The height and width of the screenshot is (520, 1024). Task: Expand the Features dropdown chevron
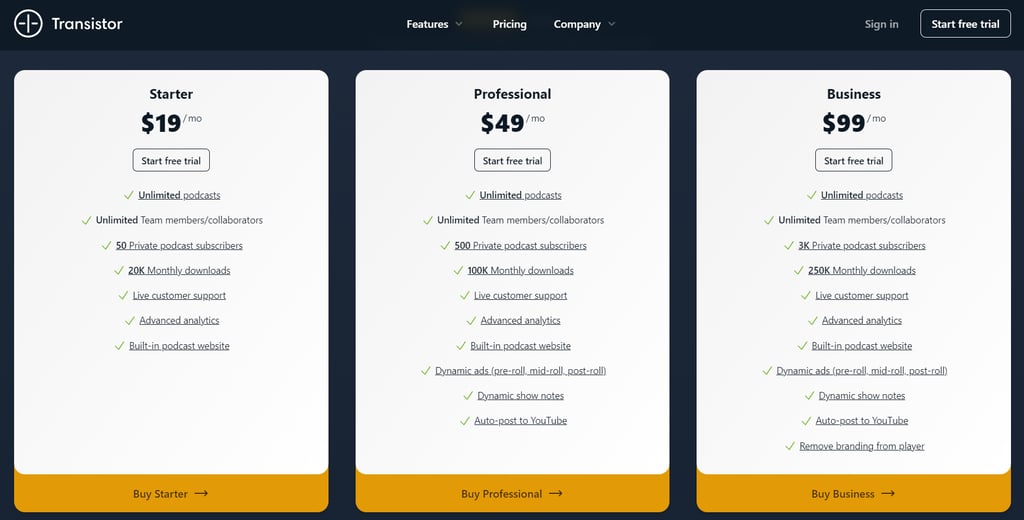pos(458,24)
